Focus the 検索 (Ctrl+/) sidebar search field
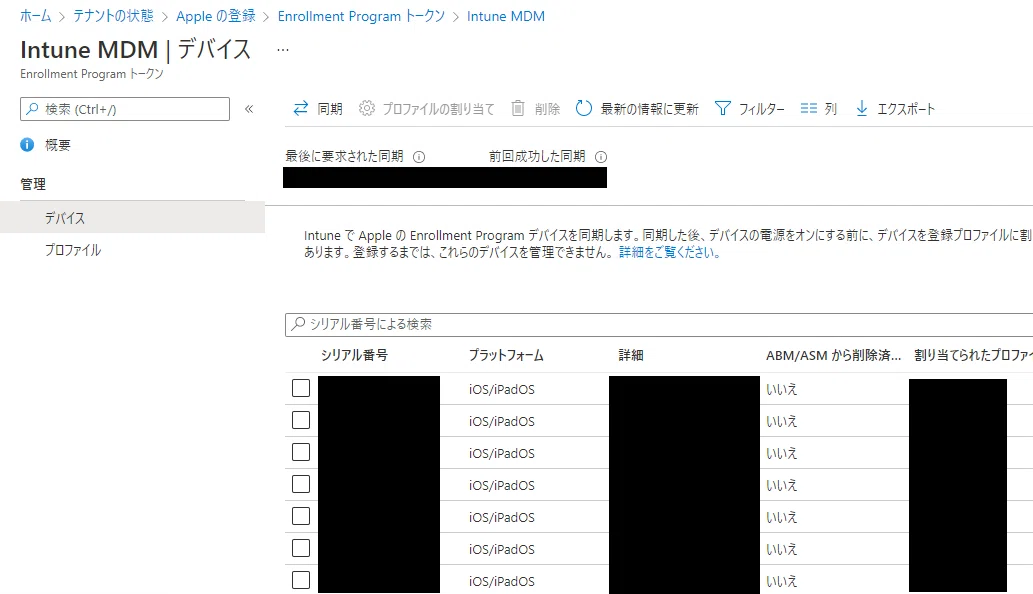This screenshot has width=1033, height=594. point(125,109)
